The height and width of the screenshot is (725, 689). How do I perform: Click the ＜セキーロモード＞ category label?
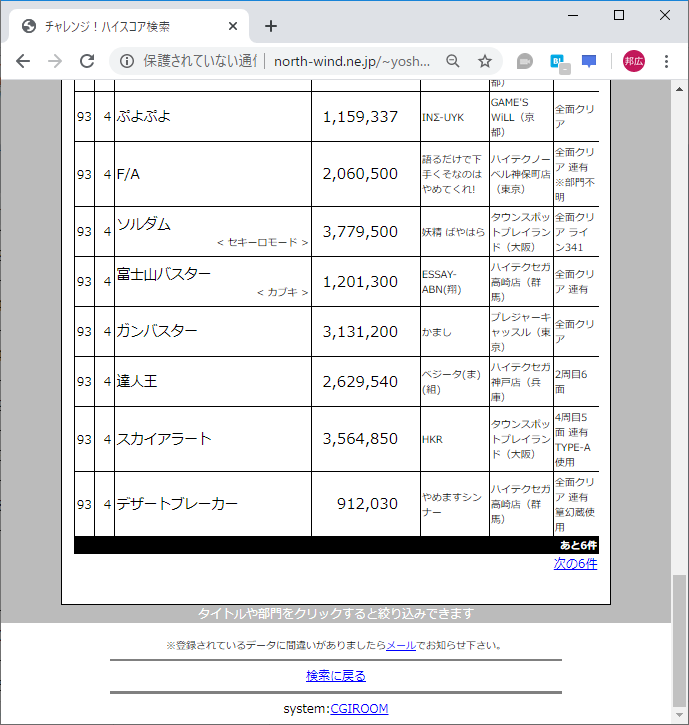click(262, 242)
